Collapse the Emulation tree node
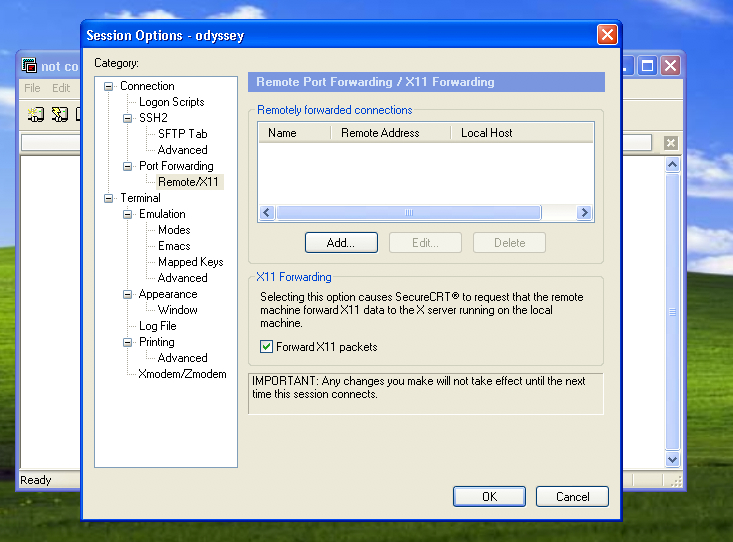The width and height of the screenshot is (733, 542). 127,215
